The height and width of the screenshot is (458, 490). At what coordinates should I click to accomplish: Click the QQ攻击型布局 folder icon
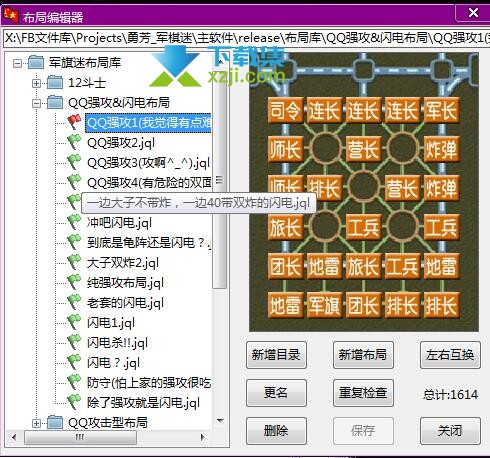point(55,422)
